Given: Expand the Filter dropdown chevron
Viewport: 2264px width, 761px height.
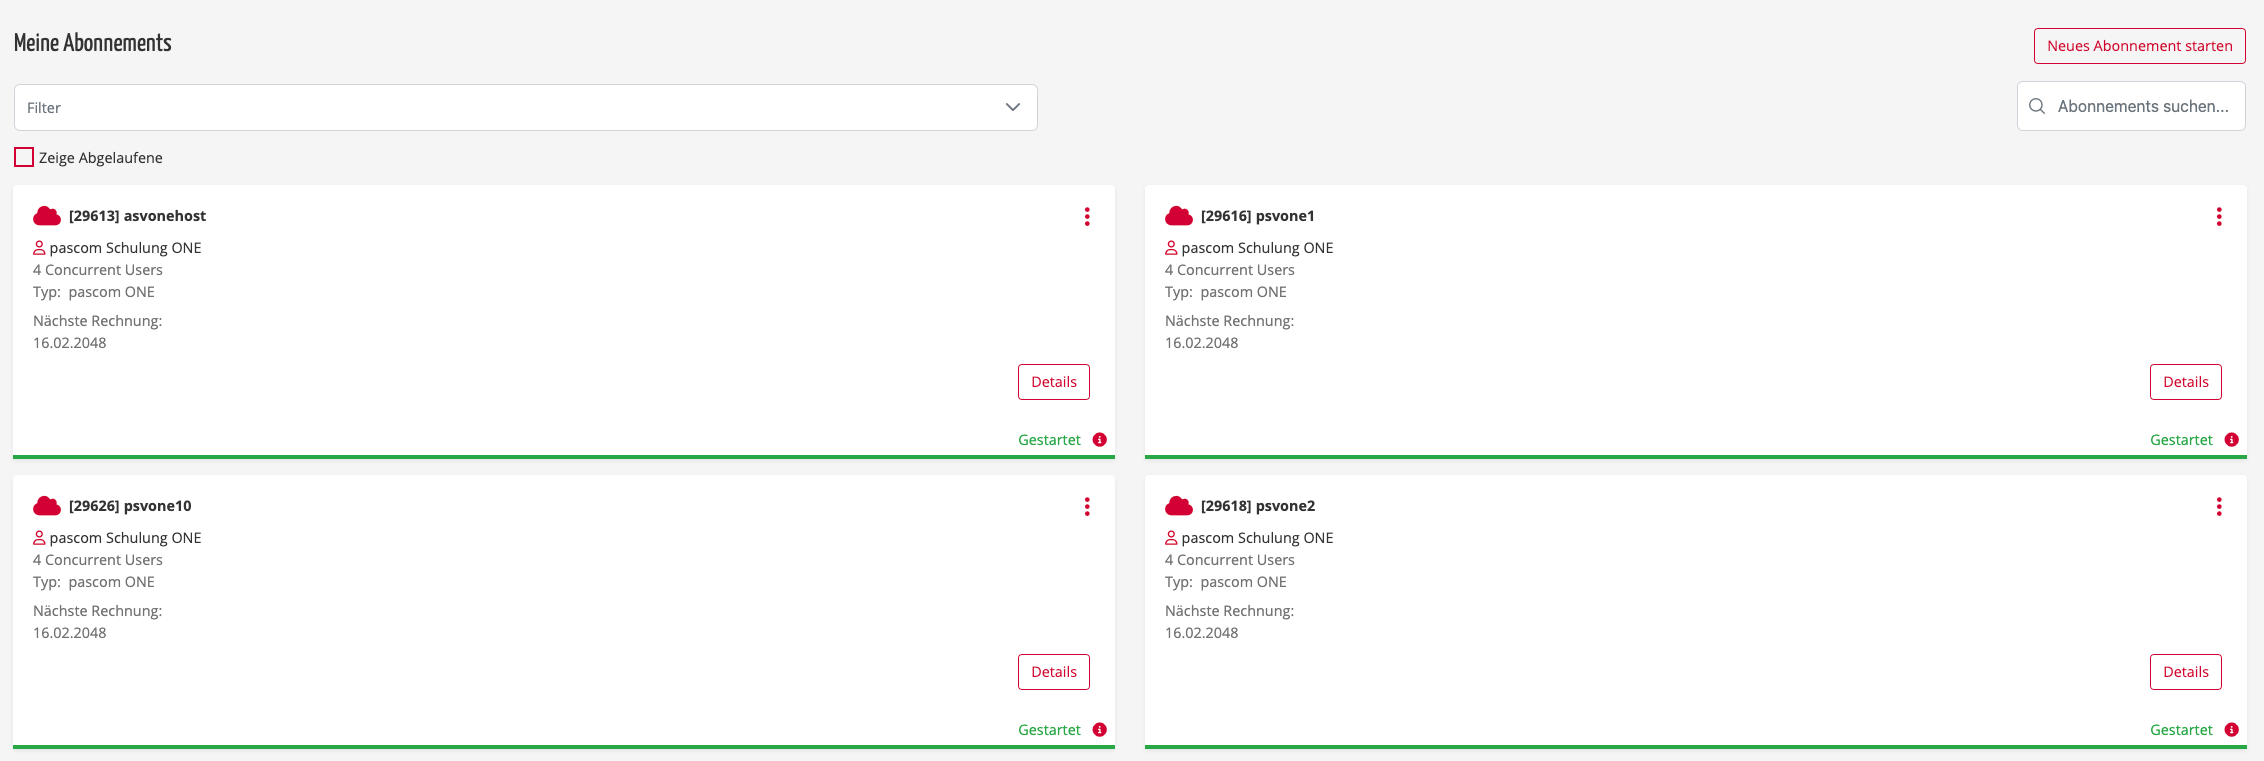Looking at the screenshot, I should click(x=1013, y=107).
